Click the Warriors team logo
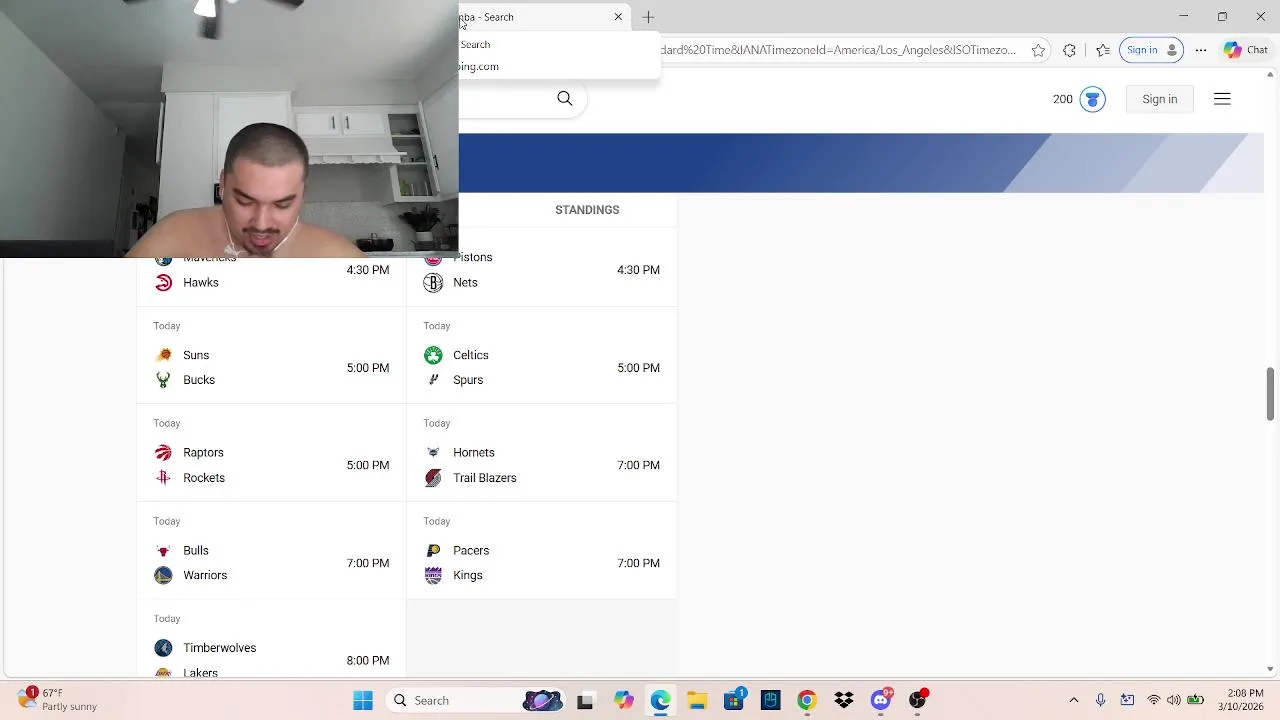Screen dimensions: 1280x720 click(x=163, y=575)
